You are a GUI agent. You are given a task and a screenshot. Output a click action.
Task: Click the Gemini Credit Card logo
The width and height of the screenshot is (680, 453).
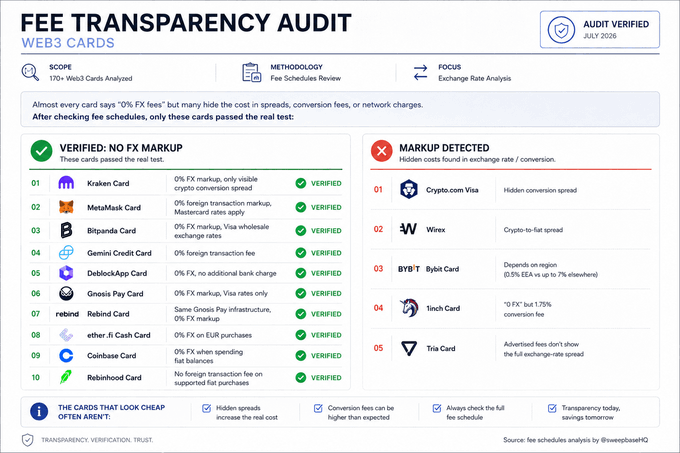click(x=66, y=252)
